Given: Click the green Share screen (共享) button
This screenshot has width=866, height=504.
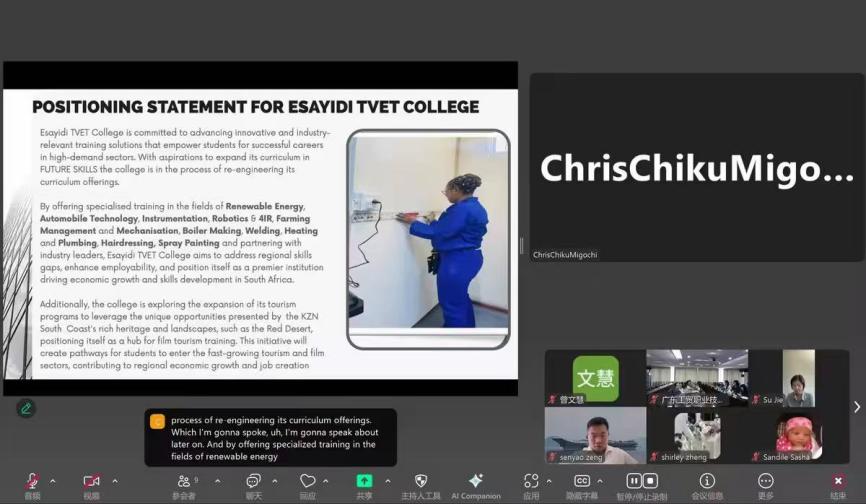Looking at the screenshot, I should point(364,481).
